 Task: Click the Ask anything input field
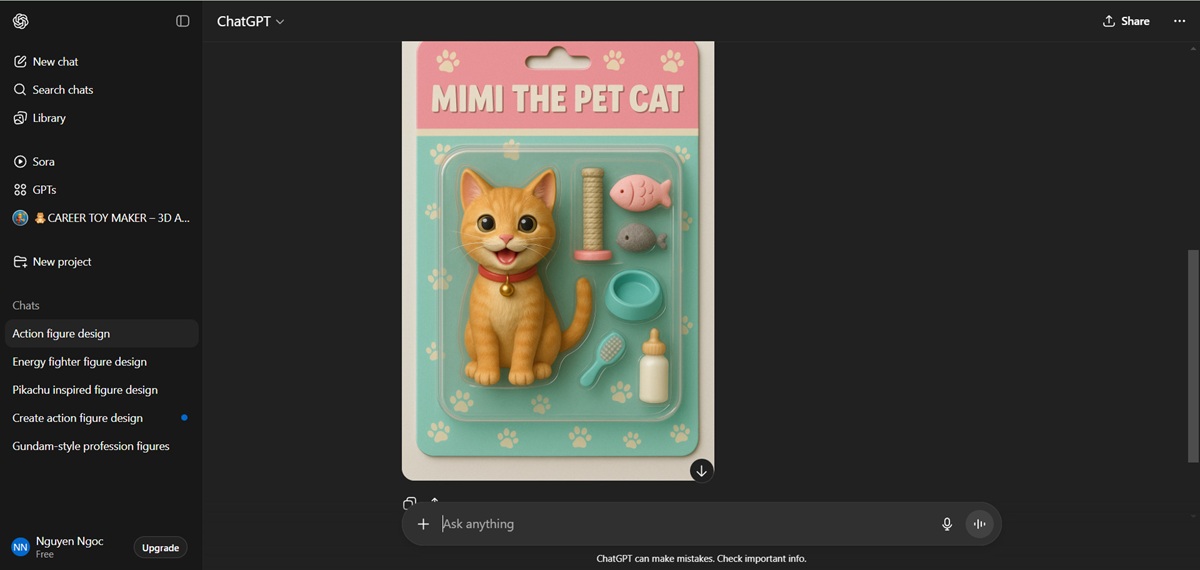point(685,524)
